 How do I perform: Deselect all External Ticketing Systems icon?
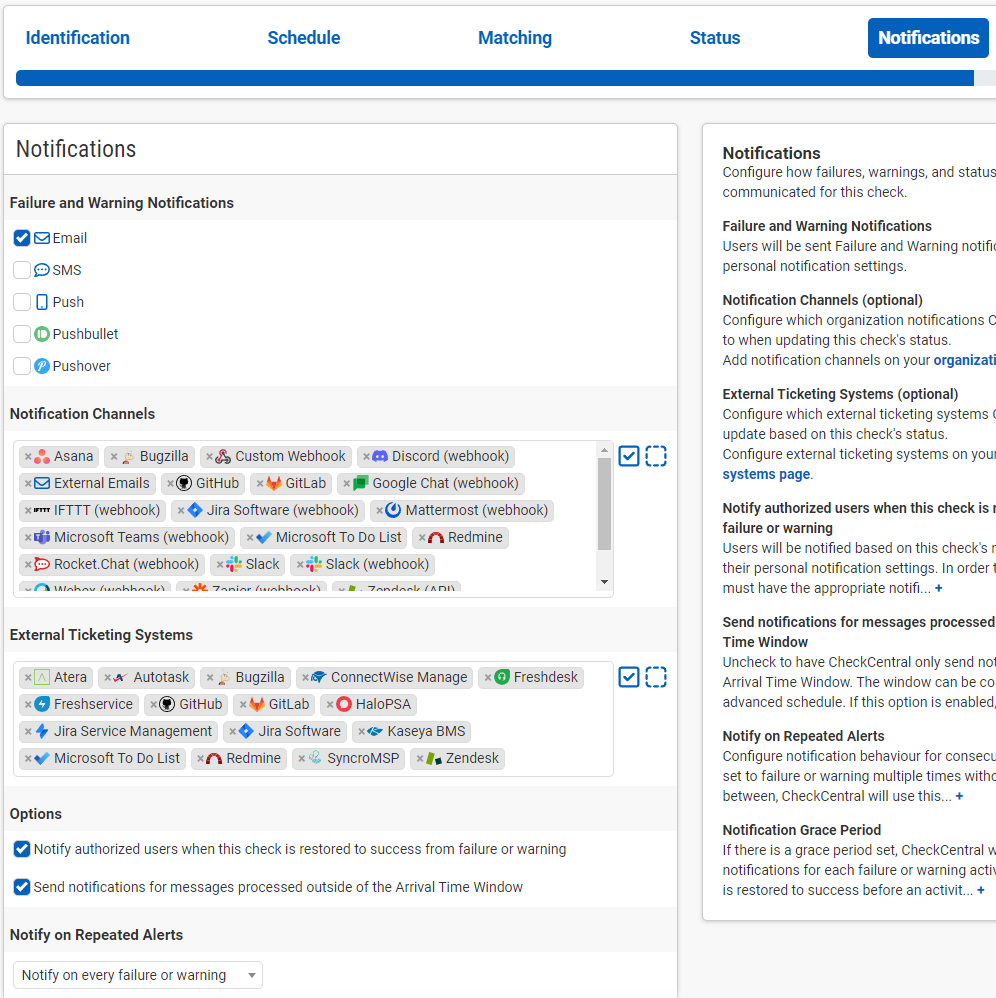pos(656,677)
